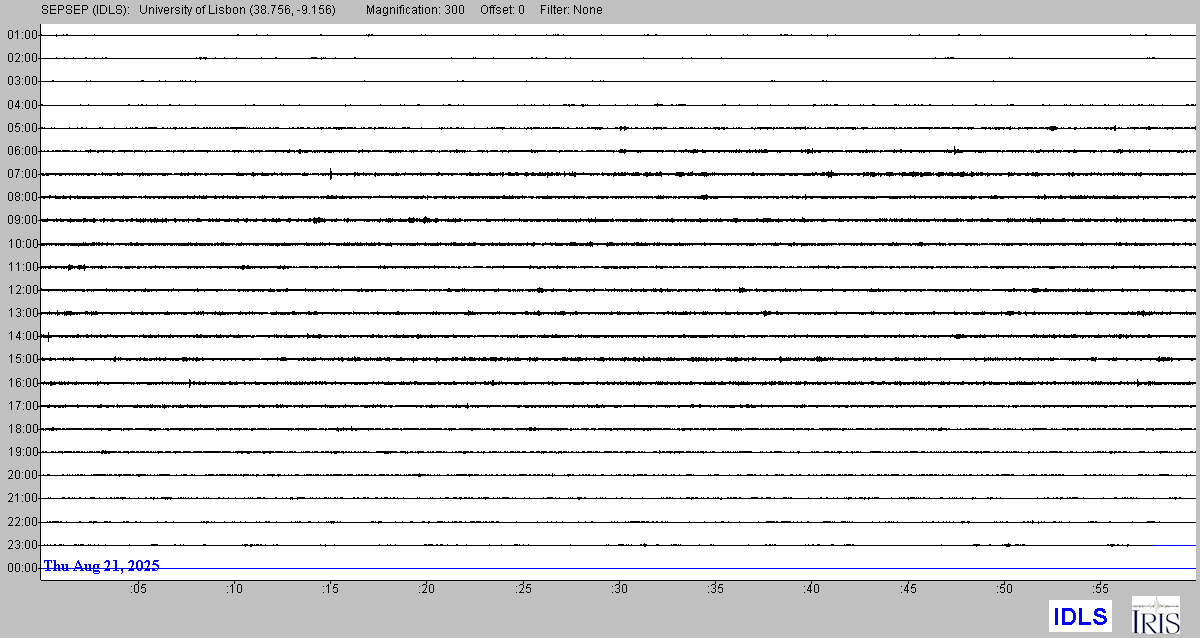Click the :55 minute axis label
The height and width of the screenshot is (638, 1200).
tap(1103, 590)
